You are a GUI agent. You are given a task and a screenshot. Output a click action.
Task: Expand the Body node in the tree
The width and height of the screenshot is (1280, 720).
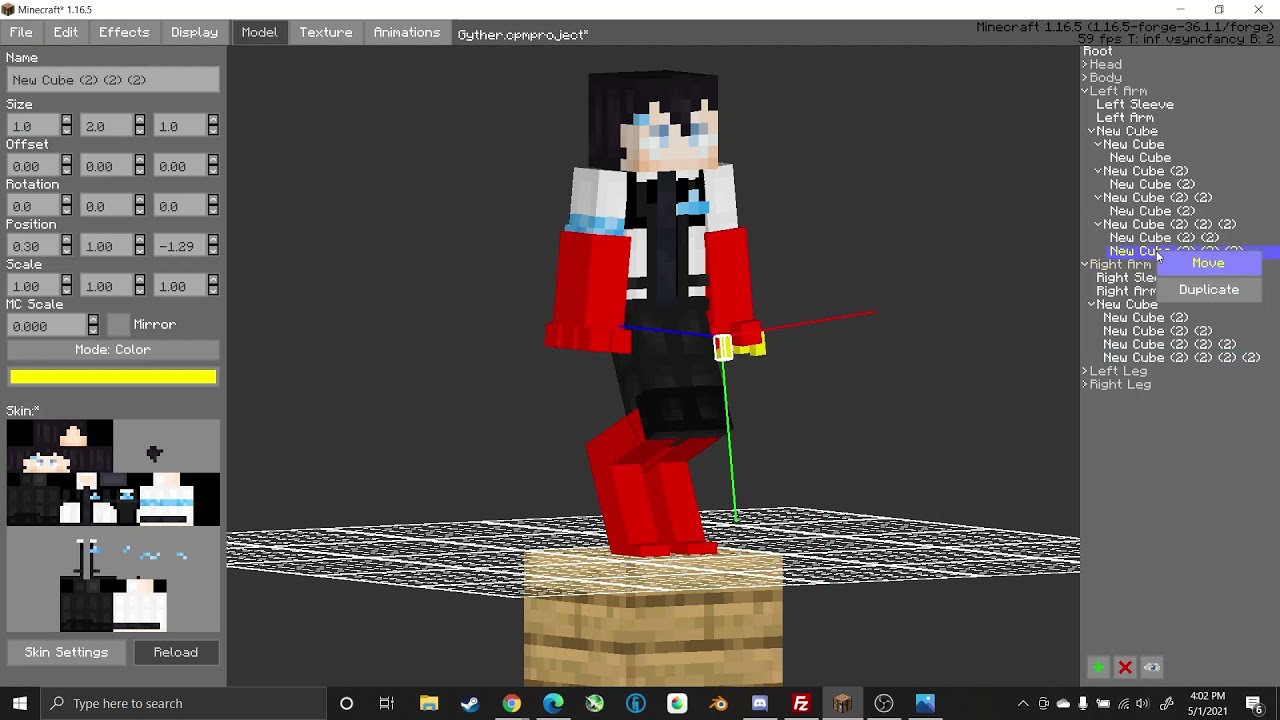(1085, 78)
